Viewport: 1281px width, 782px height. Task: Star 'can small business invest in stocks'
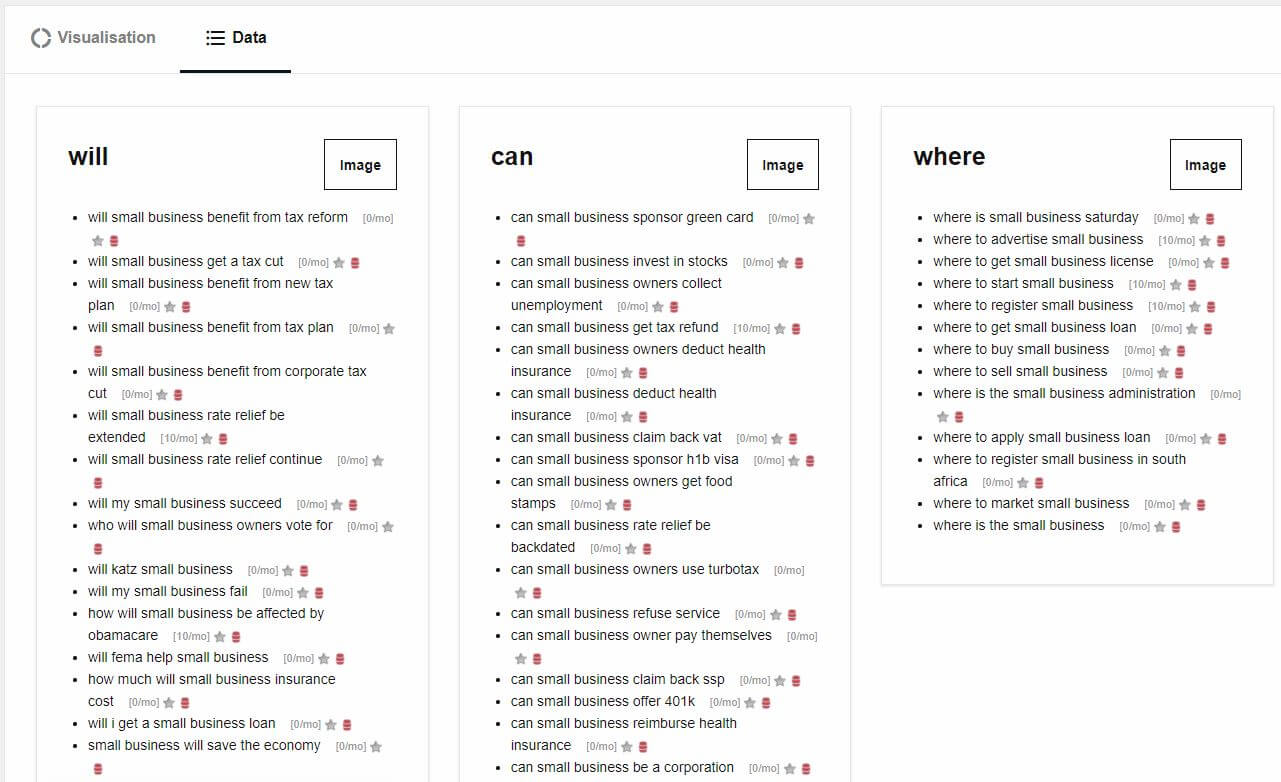coord(783,263)
